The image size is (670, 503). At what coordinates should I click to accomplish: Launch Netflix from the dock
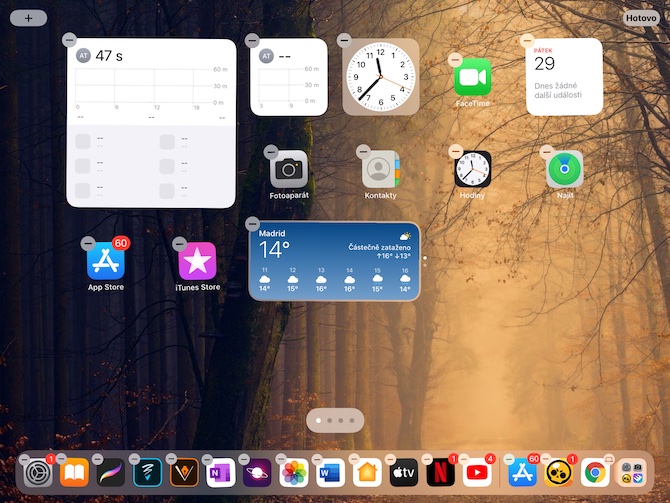coord(441,473)
